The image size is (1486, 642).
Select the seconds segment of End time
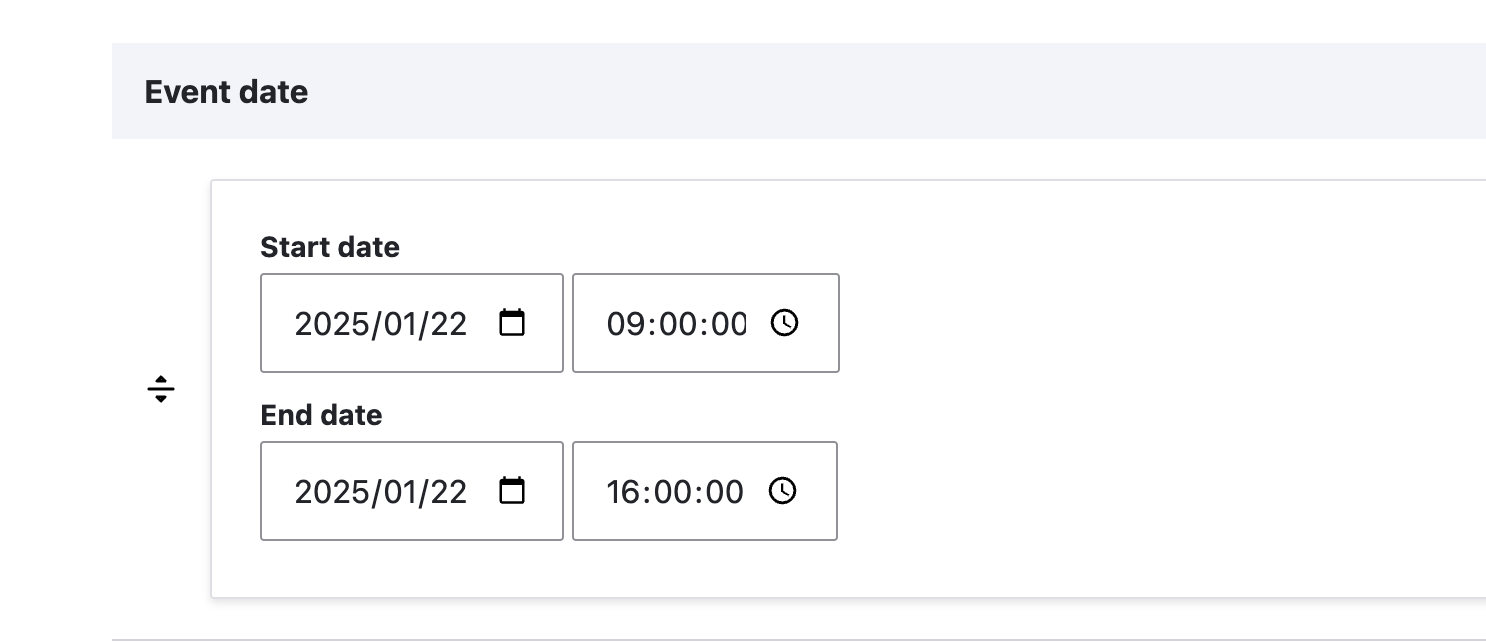tap(725, 492)
